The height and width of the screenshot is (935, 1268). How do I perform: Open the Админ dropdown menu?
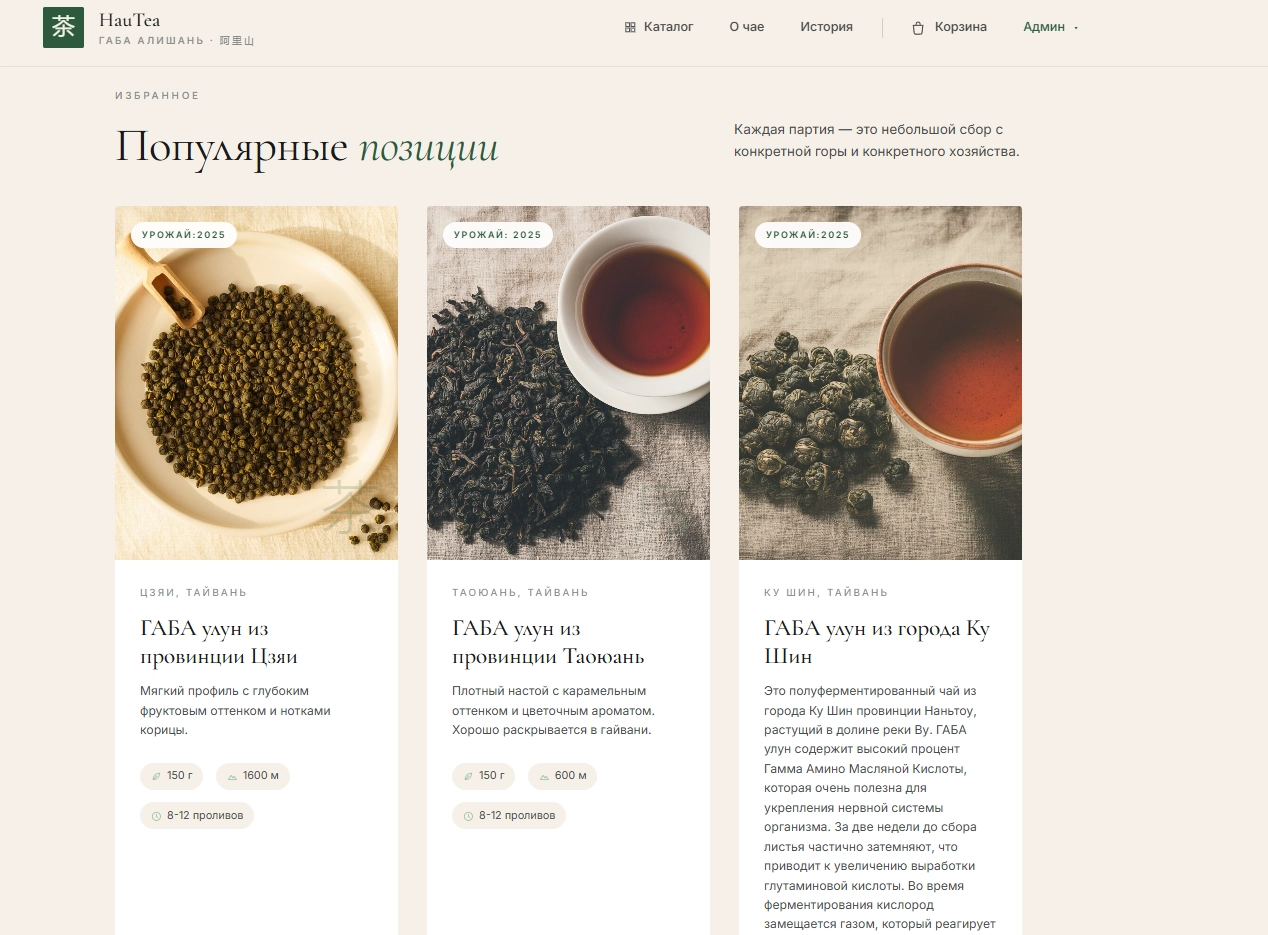[1050, 27]
